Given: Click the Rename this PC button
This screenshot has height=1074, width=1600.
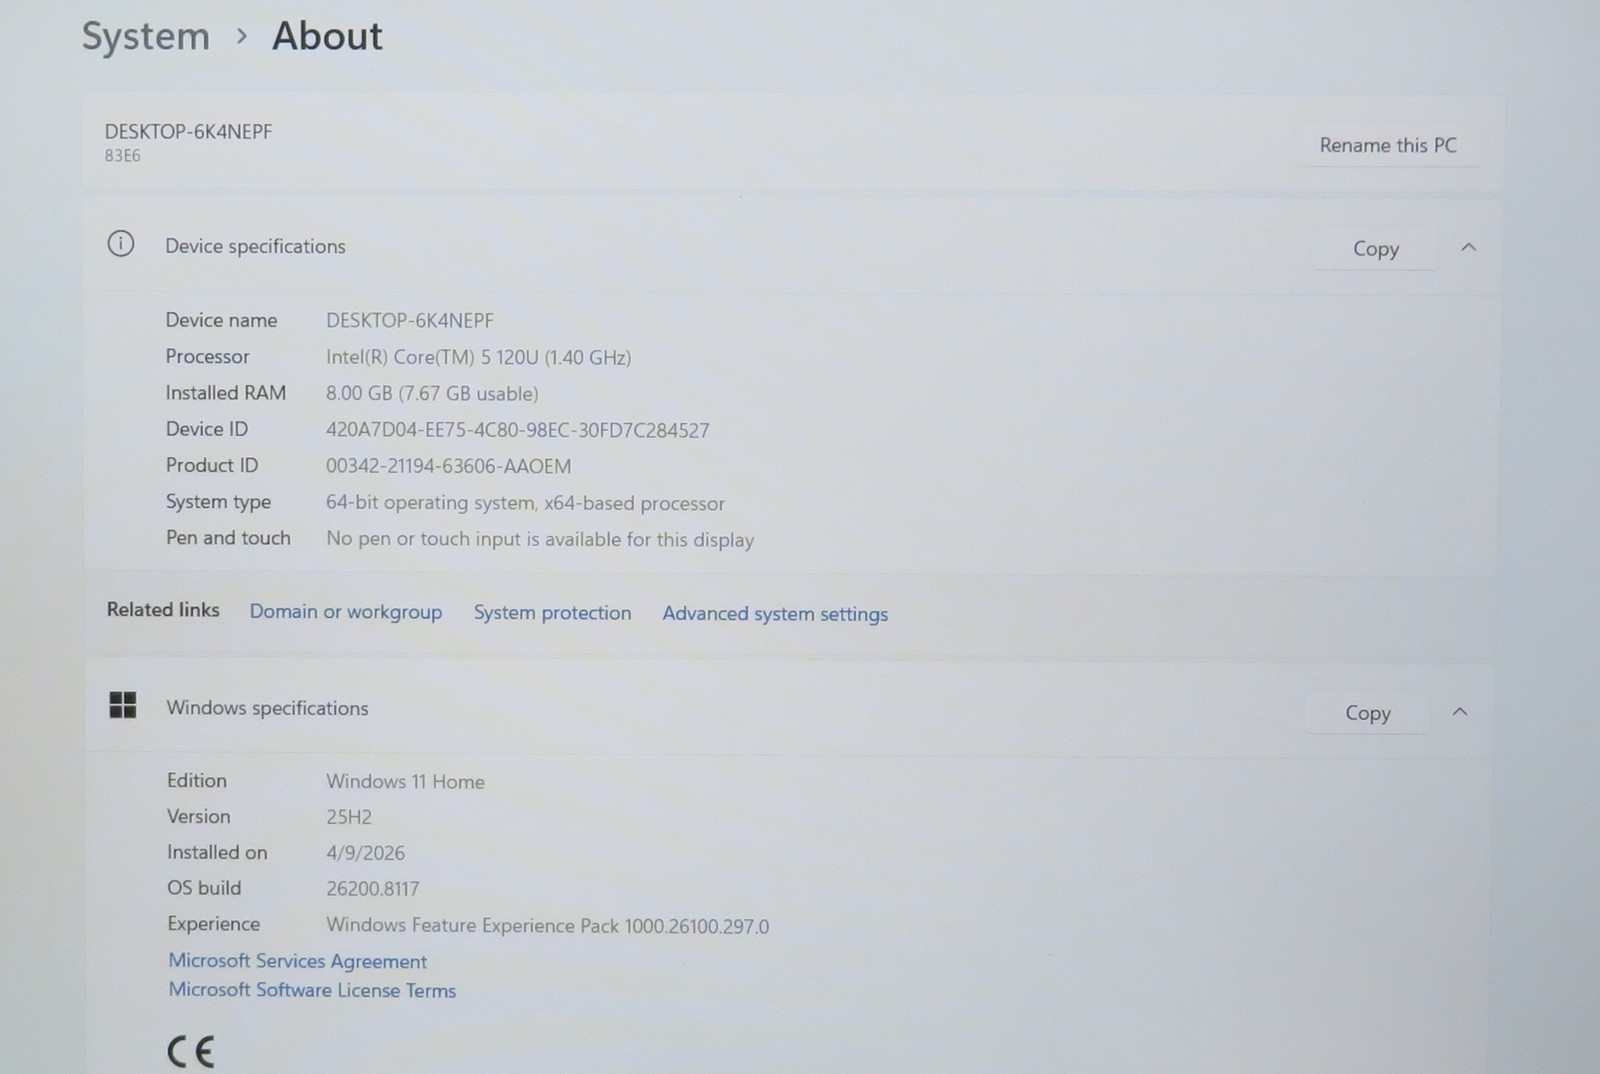Looking at the screenshot, I should coord(1388,145).
